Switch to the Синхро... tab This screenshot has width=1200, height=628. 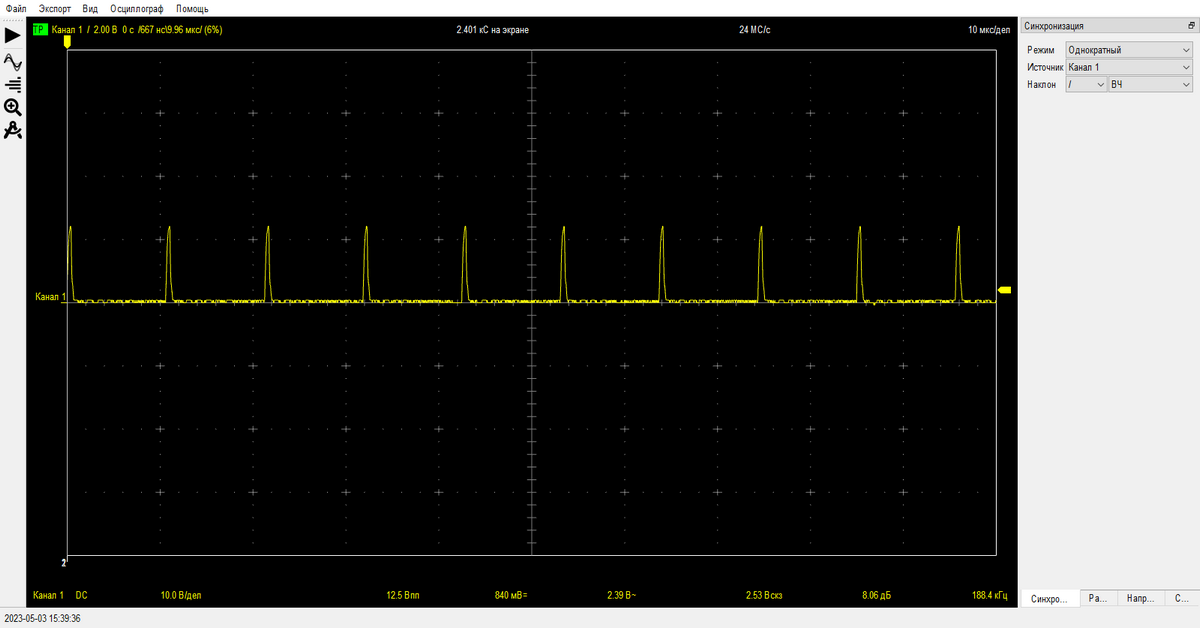tap(1048, 599)
